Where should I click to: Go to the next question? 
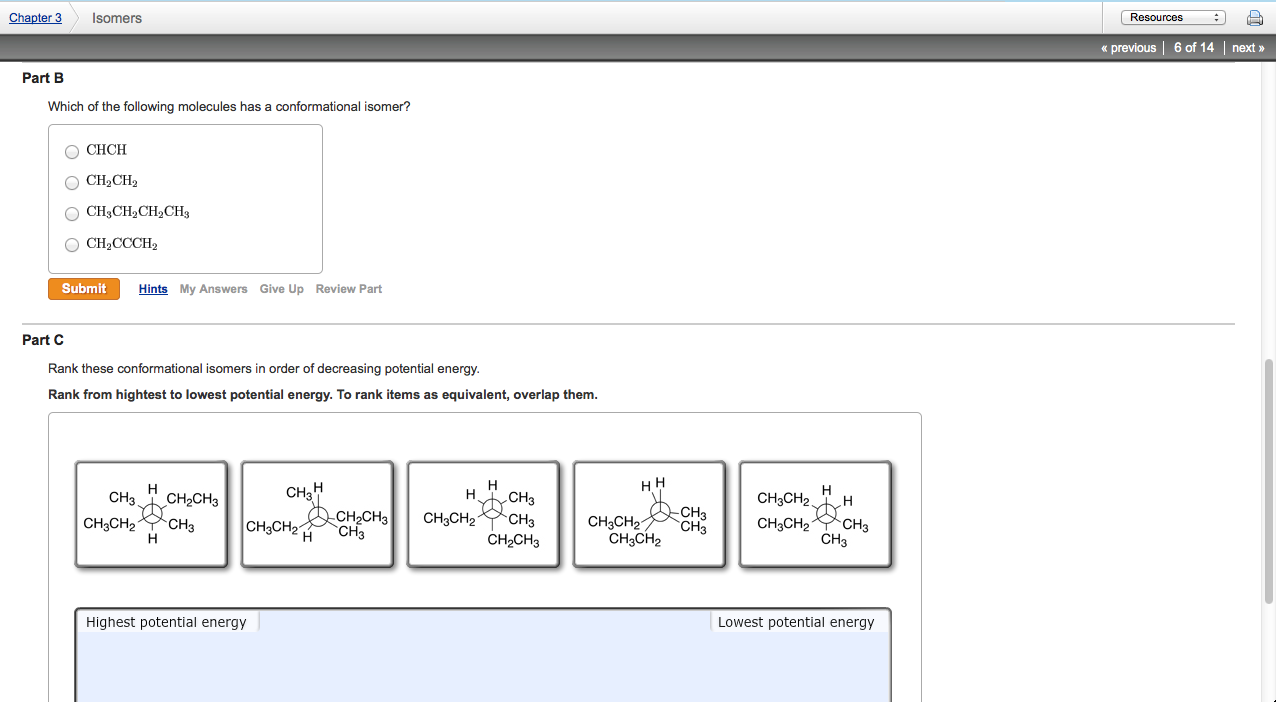point(1248,48)
